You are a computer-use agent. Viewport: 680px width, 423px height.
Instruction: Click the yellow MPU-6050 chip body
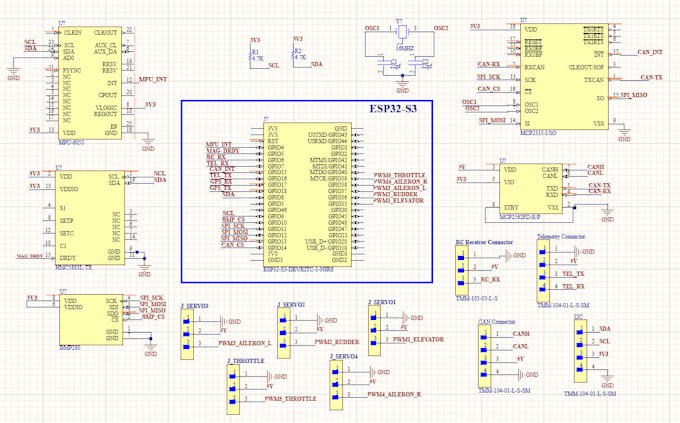[90, 83]
